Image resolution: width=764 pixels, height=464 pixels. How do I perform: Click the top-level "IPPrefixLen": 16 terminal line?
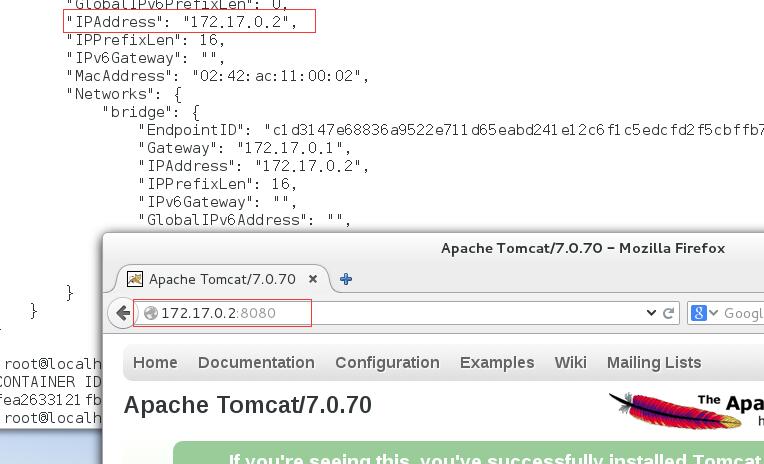145,40
